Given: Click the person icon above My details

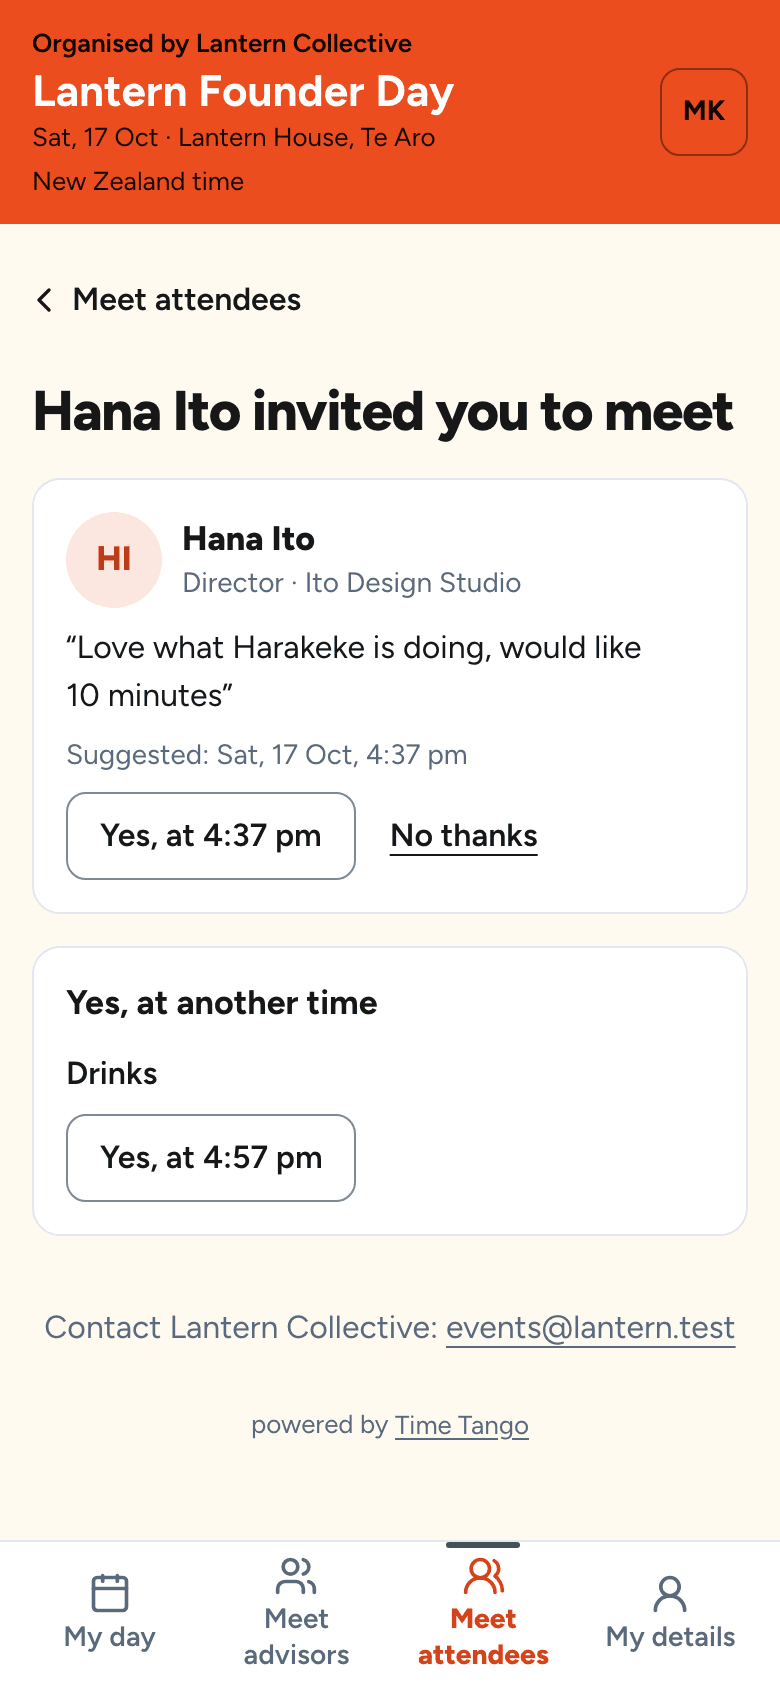Looking at the screenshot, I should tap(670, 1594).
